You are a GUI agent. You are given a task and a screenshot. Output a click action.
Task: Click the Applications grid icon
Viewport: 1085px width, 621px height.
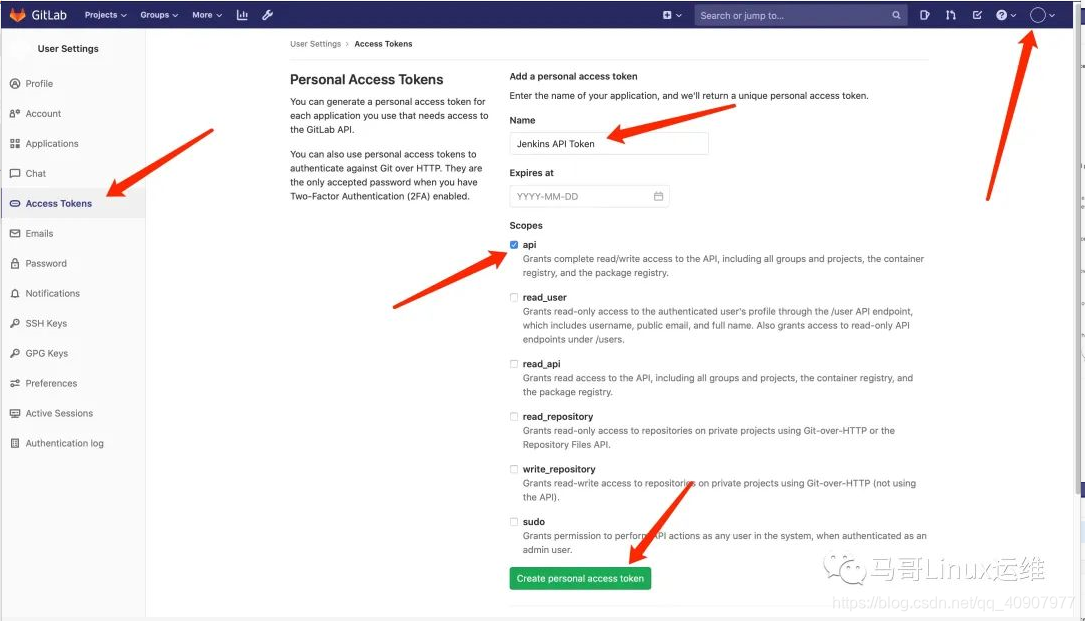15,143
